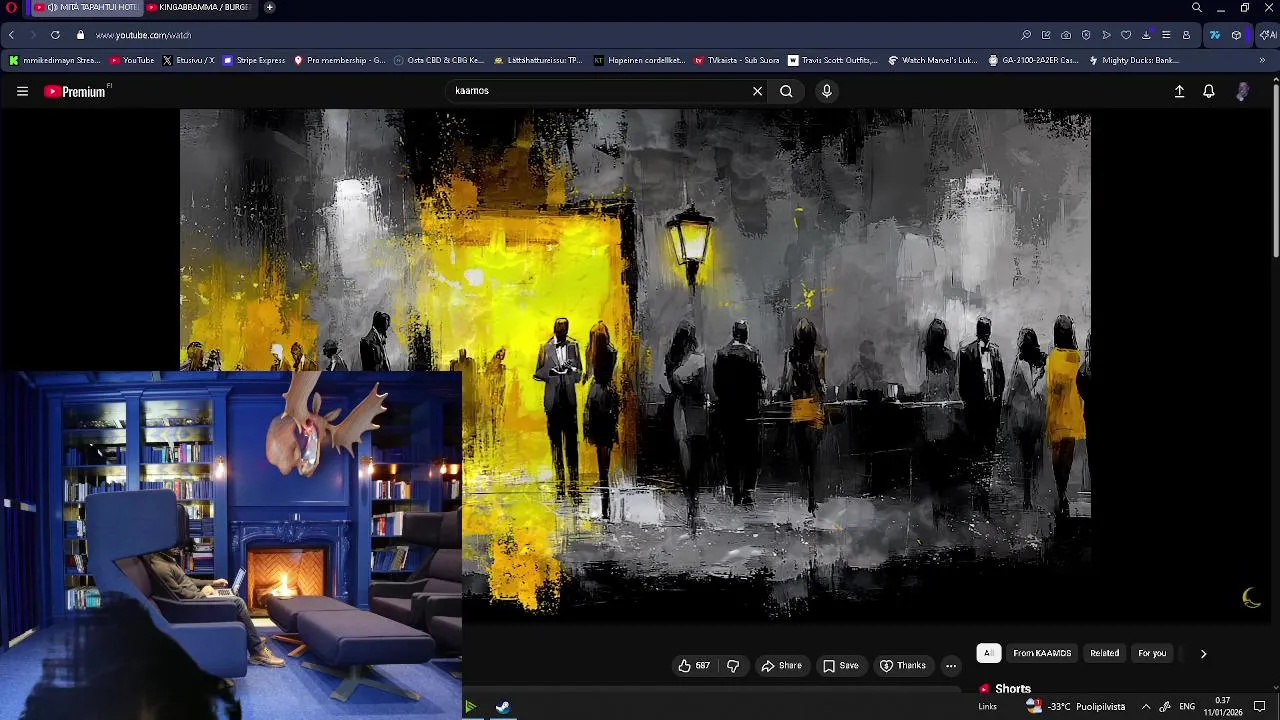Select the From KAAMOS filter chip

[x=1042, y=653]
